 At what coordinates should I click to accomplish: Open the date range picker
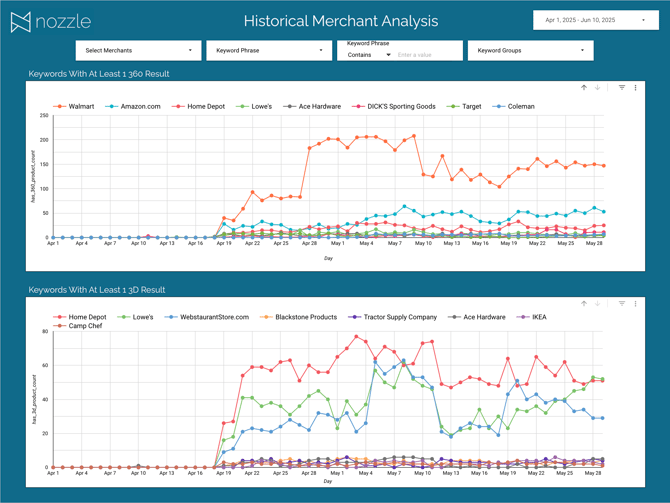[594, 20]
